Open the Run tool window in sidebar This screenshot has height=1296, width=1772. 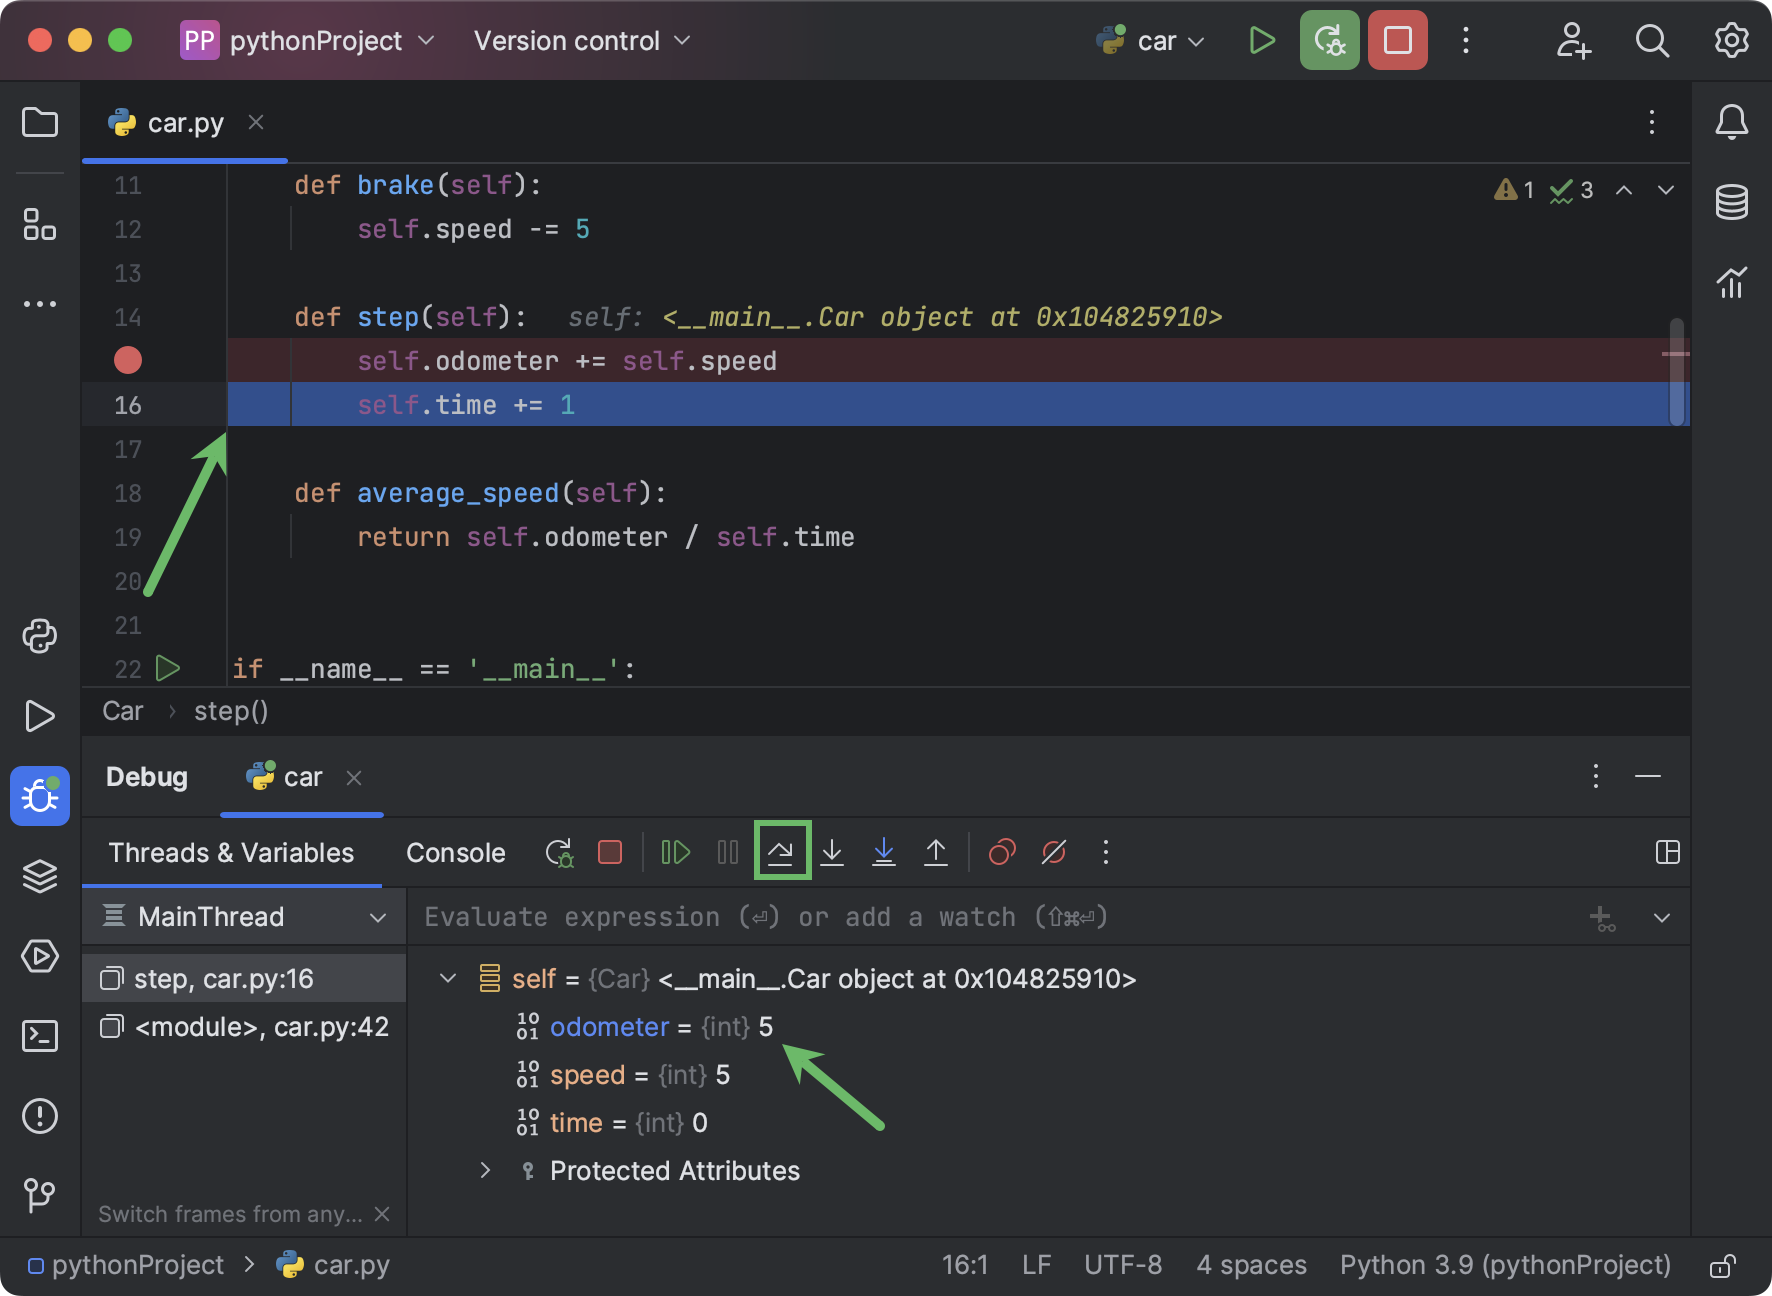coord(40,716)
